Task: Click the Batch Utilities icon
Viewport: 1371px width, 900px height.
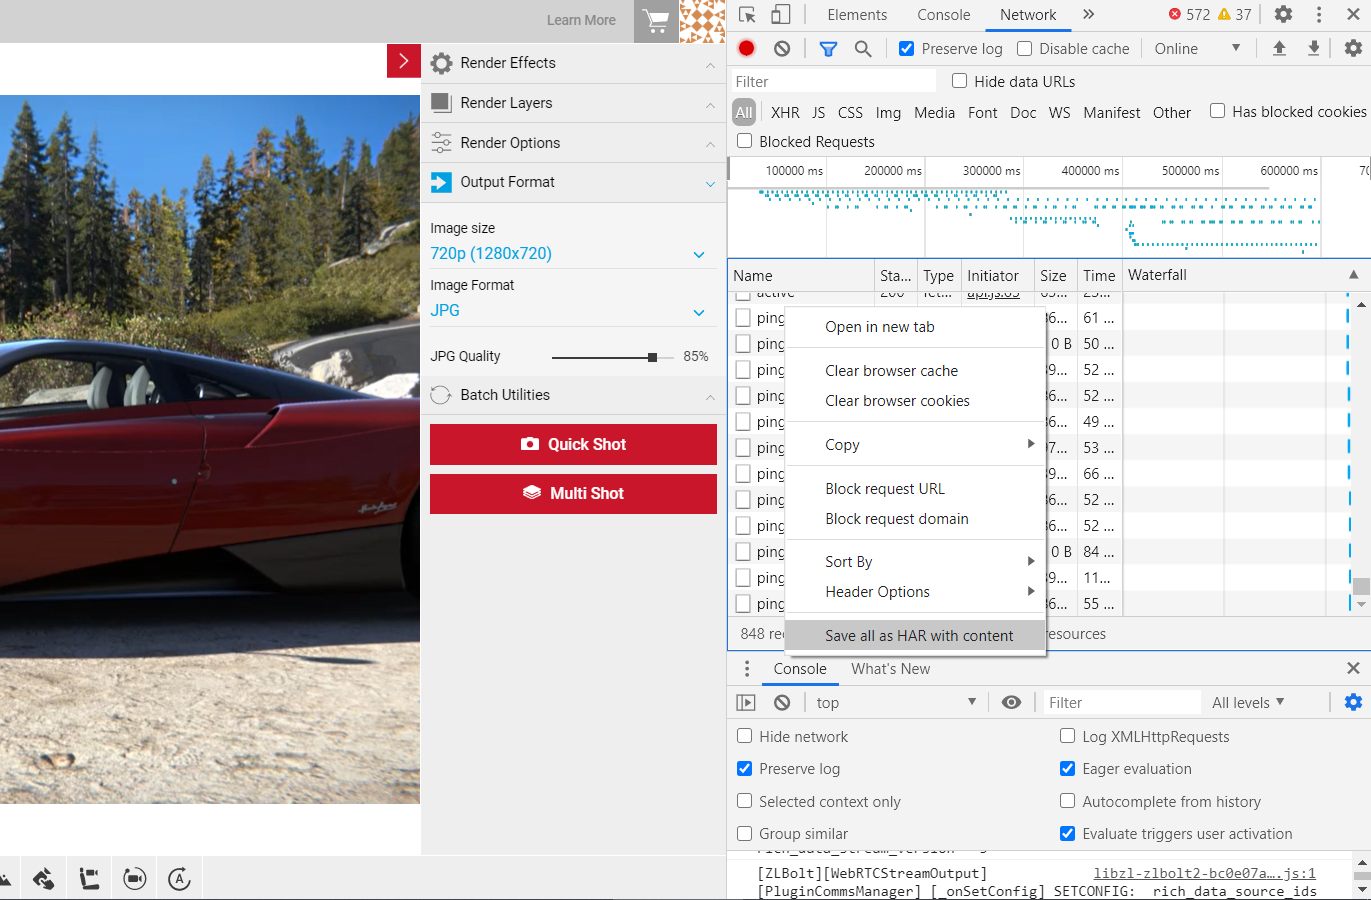Action: click(x=441, y=395)
